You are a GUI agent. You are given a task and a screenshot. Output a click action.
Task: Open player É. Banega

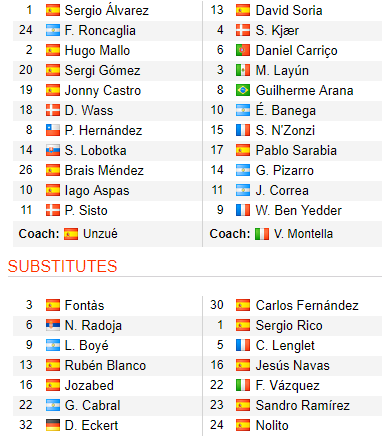(286, 110)
